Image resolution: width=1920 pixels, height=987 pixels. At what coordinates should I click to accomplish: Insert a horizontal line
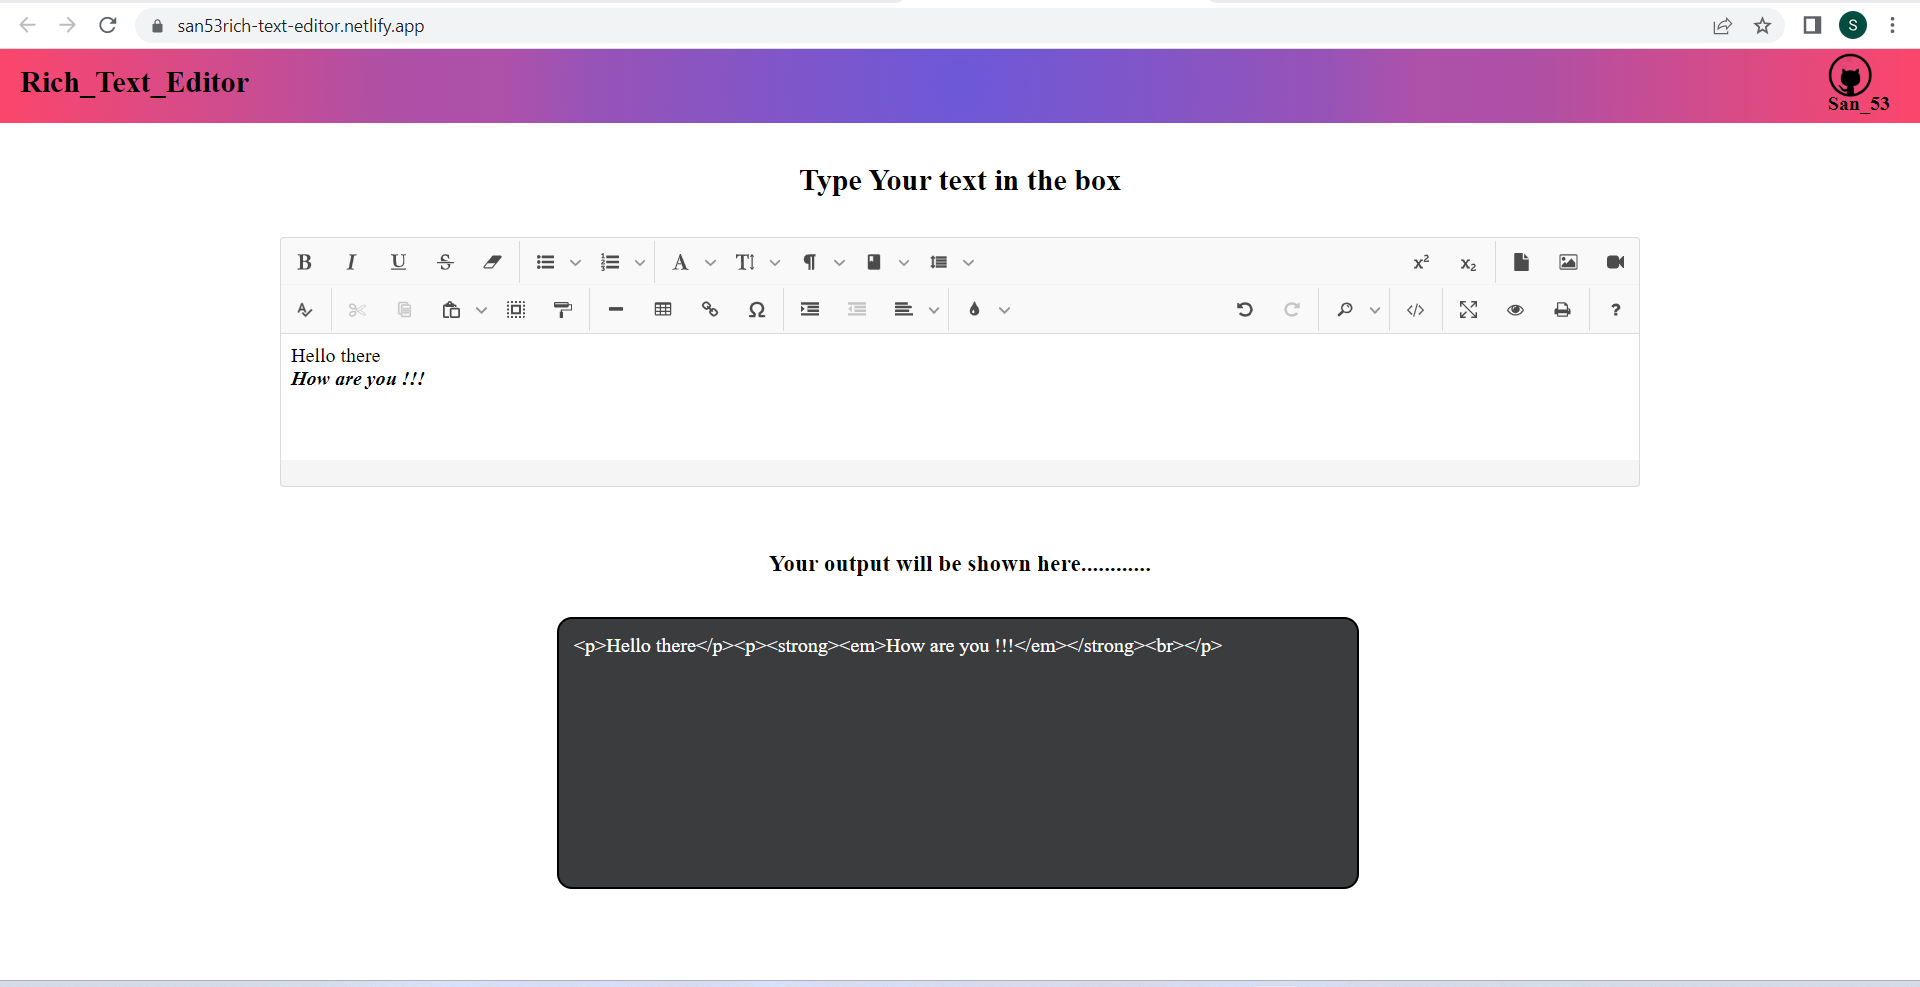[x=616, y=310]
